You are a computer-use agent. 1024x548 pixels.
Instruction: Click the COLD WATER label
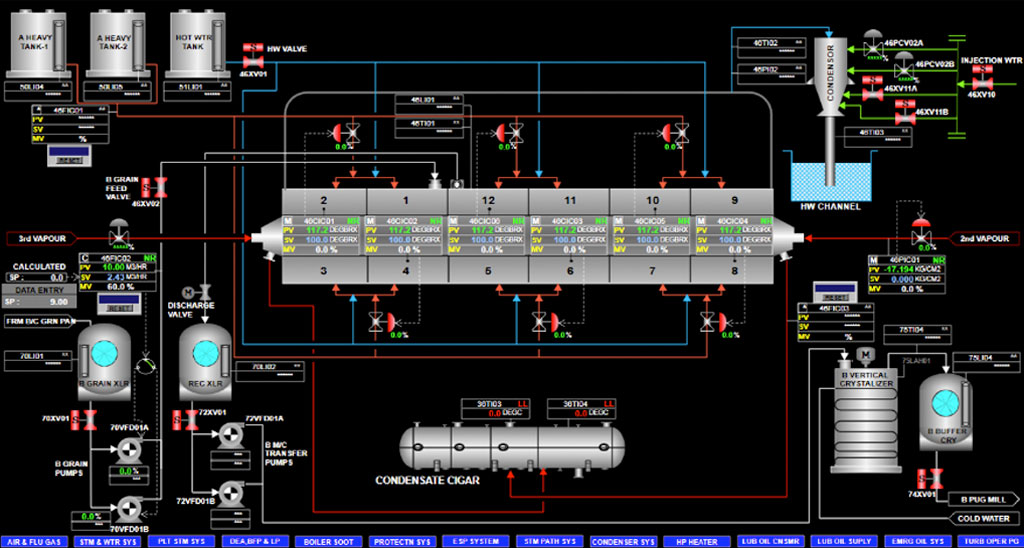coord(982,519)
